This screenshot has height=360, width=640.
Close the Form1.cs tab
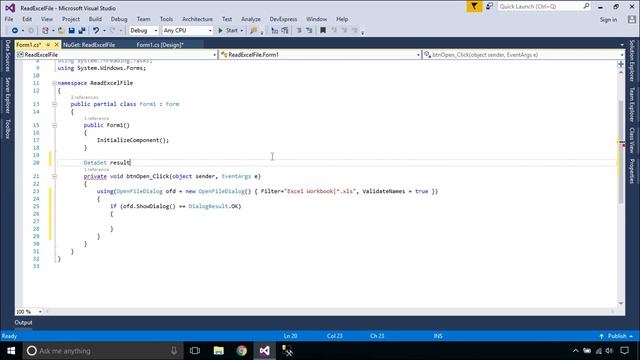tap(57, 44)
